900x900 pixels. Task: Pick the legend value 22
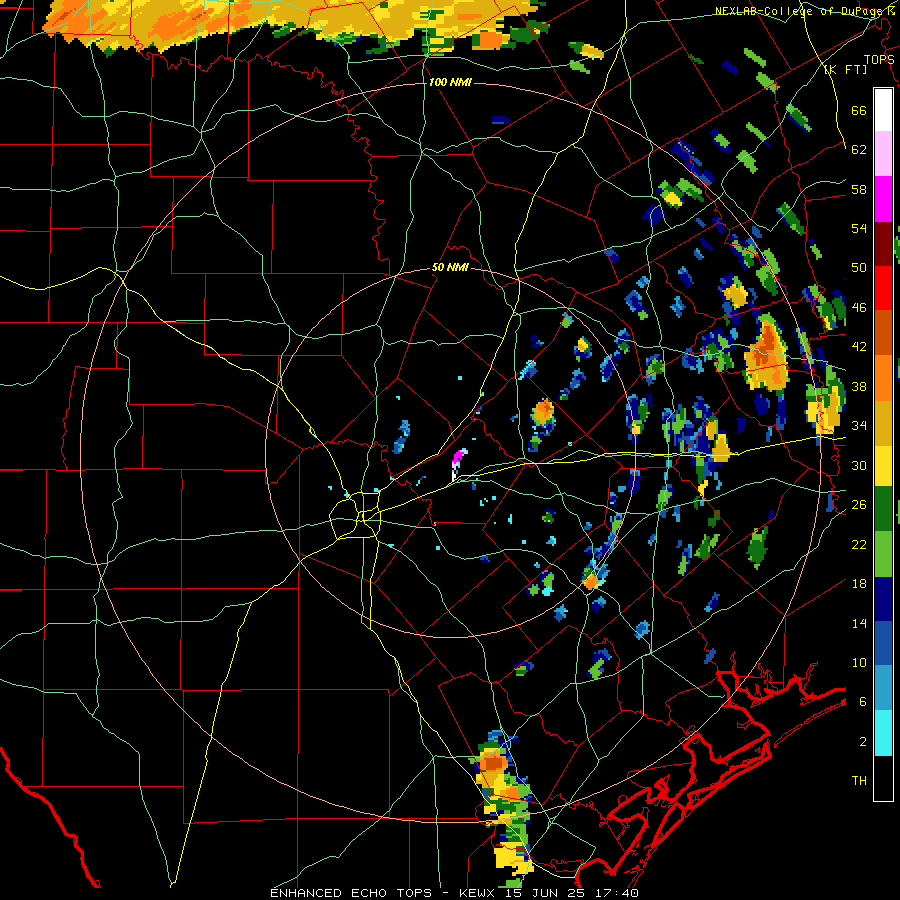(859, 544)
